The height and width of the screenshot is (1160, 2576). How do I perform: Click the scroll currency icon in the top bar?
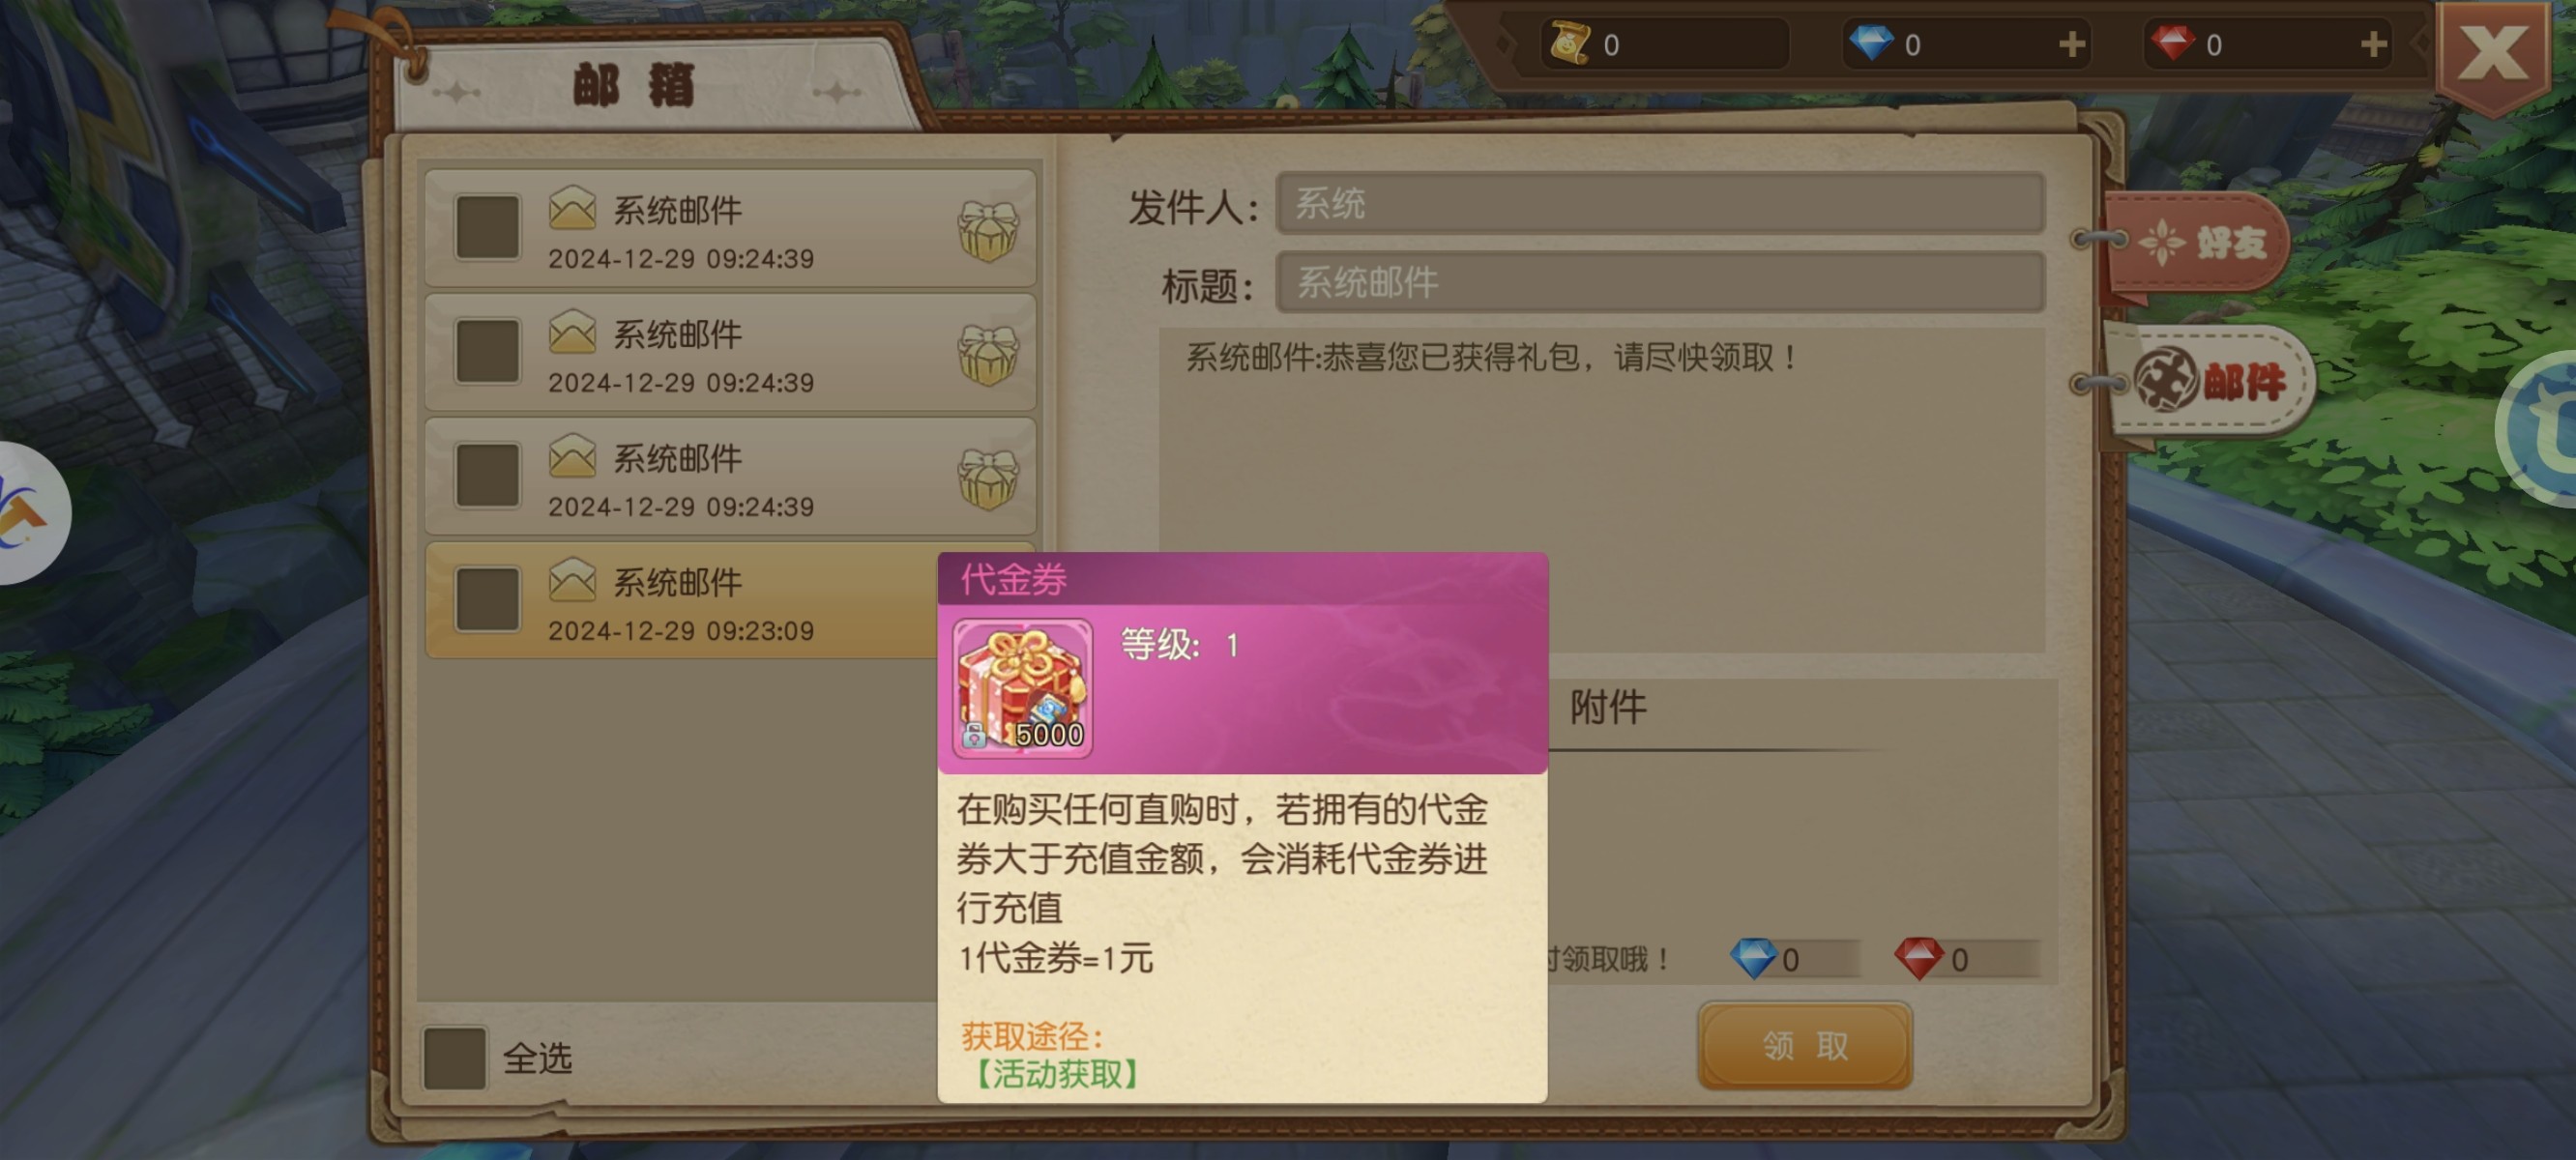[x=1569, y=43]
